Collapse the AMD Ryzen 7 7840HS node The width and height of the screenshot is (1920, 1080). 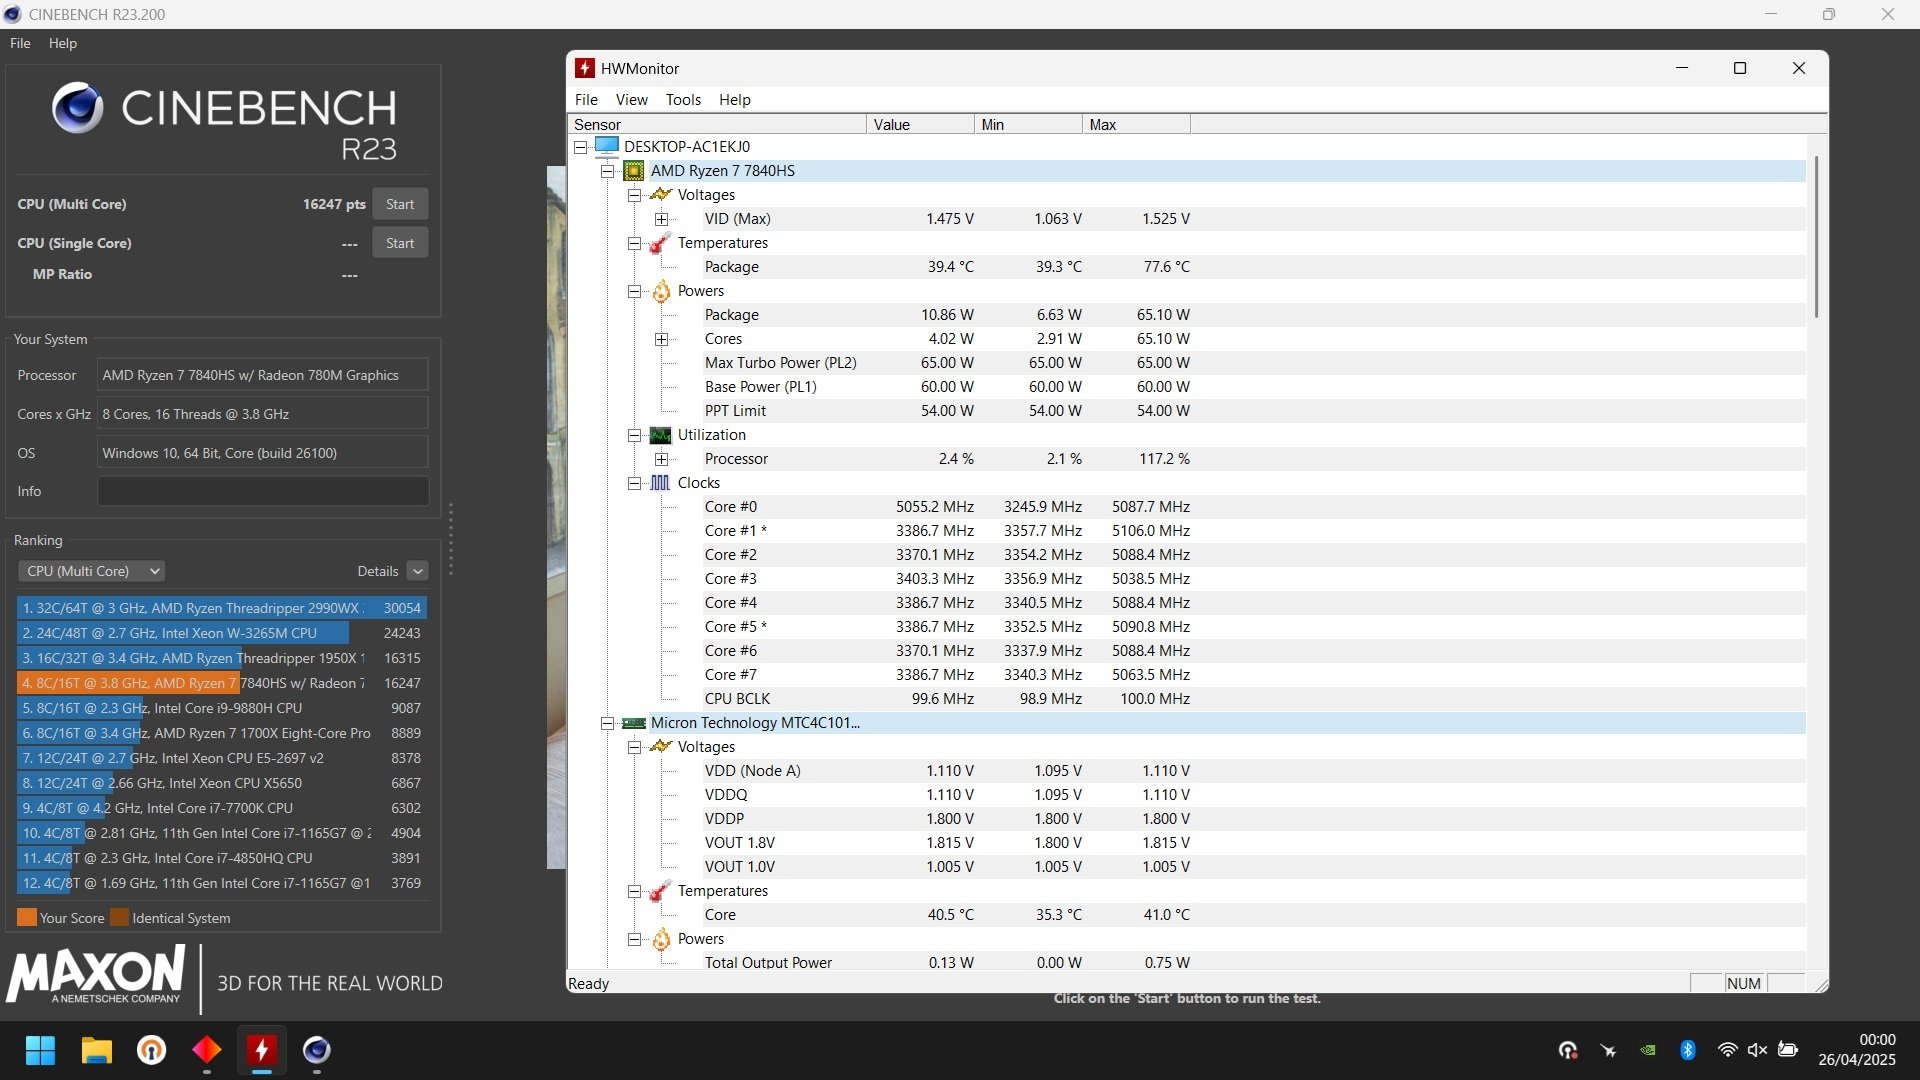607,171
